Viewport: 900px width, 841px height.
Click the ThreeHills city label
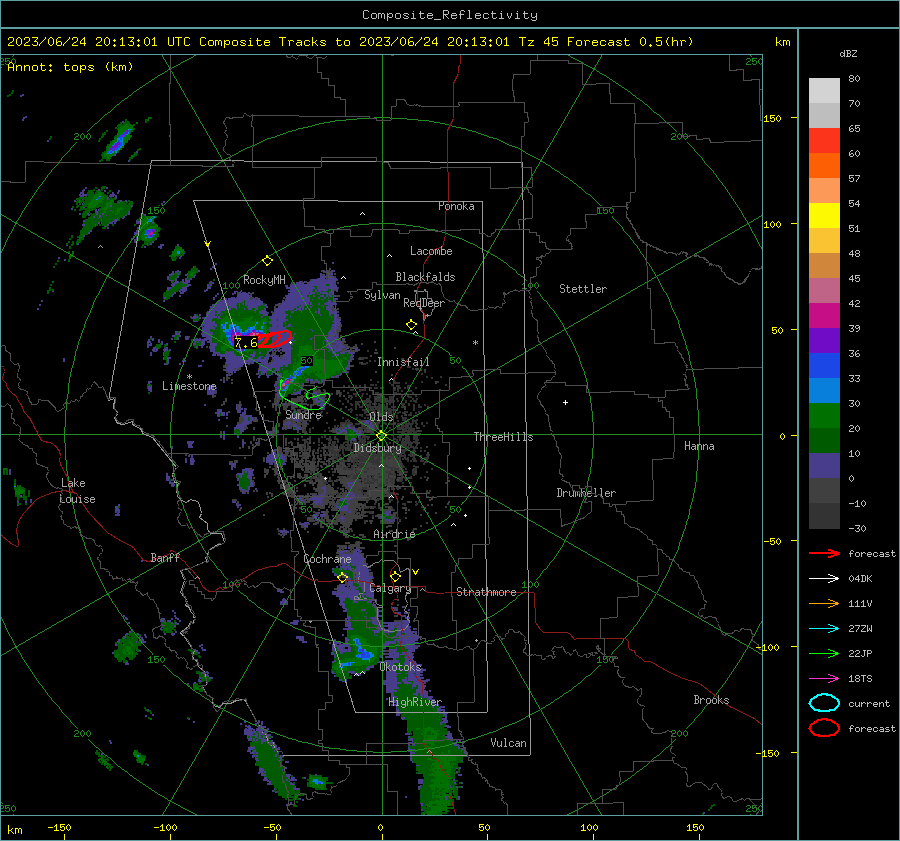tap(503, 437)
